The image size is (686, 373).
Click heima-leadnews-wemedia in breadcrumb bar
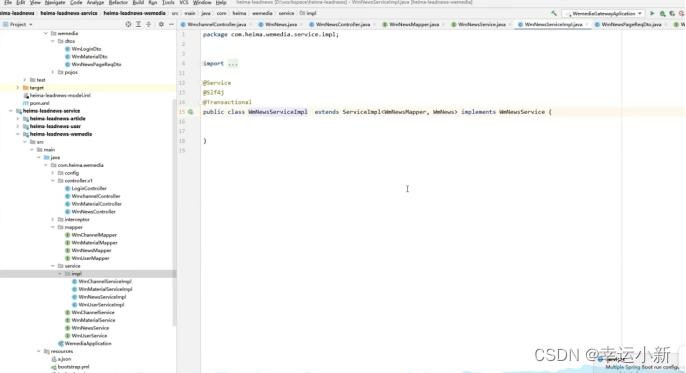134,14
